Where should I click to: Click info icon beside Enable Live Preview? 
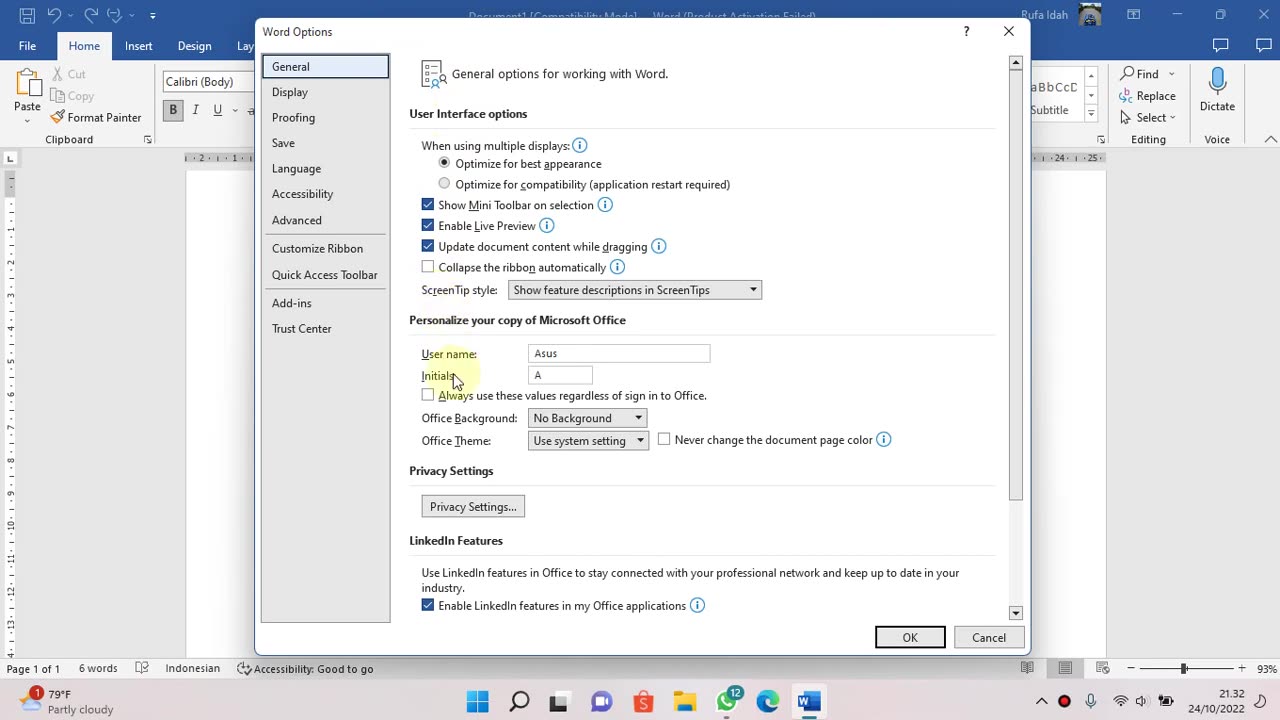click(547, 226)
